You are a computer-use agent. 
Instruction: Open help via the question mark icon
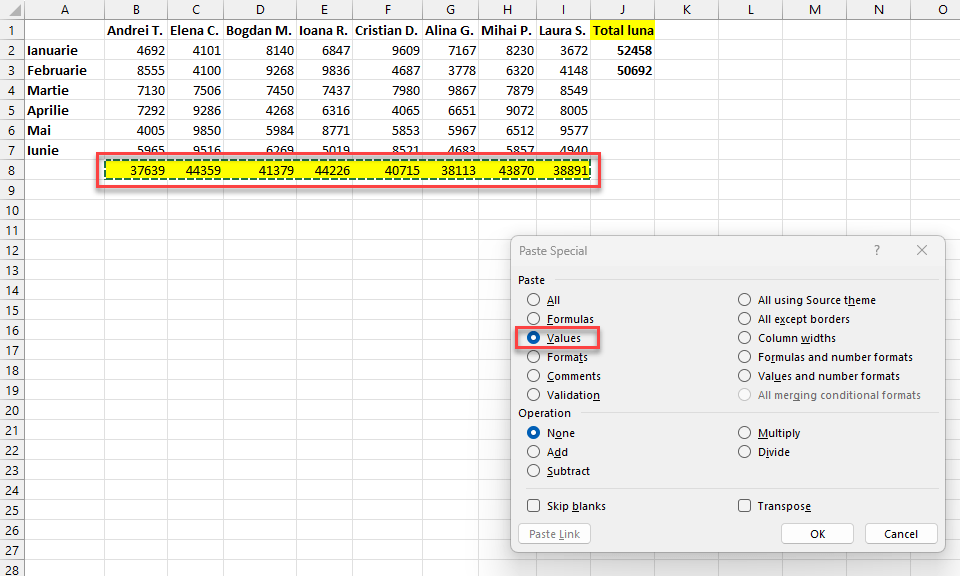tap(876, 250)
